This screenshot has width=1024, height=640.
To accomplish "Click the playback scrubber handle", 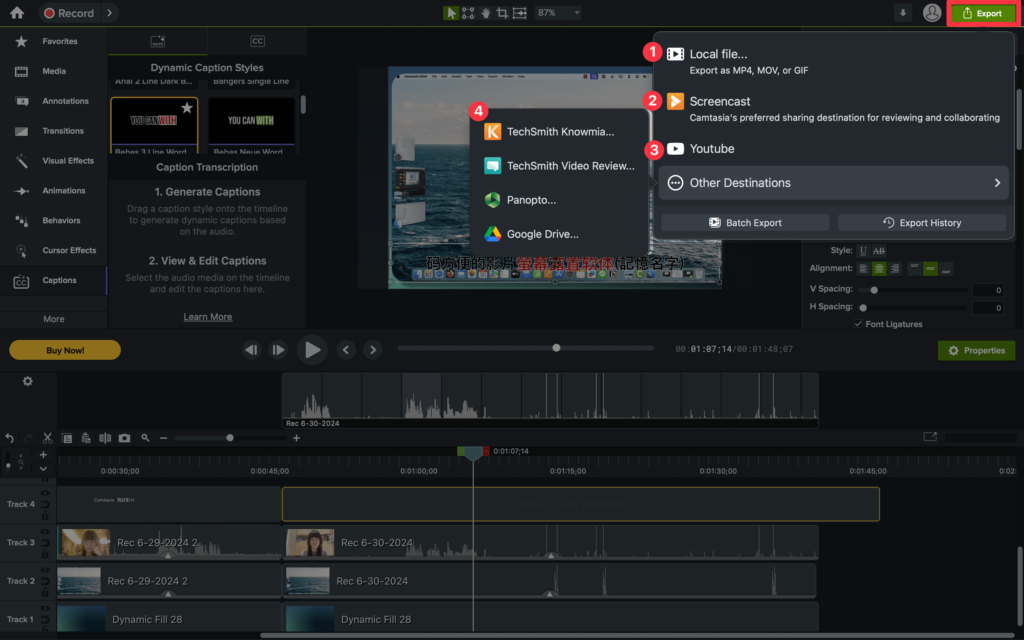I will 556,348.
